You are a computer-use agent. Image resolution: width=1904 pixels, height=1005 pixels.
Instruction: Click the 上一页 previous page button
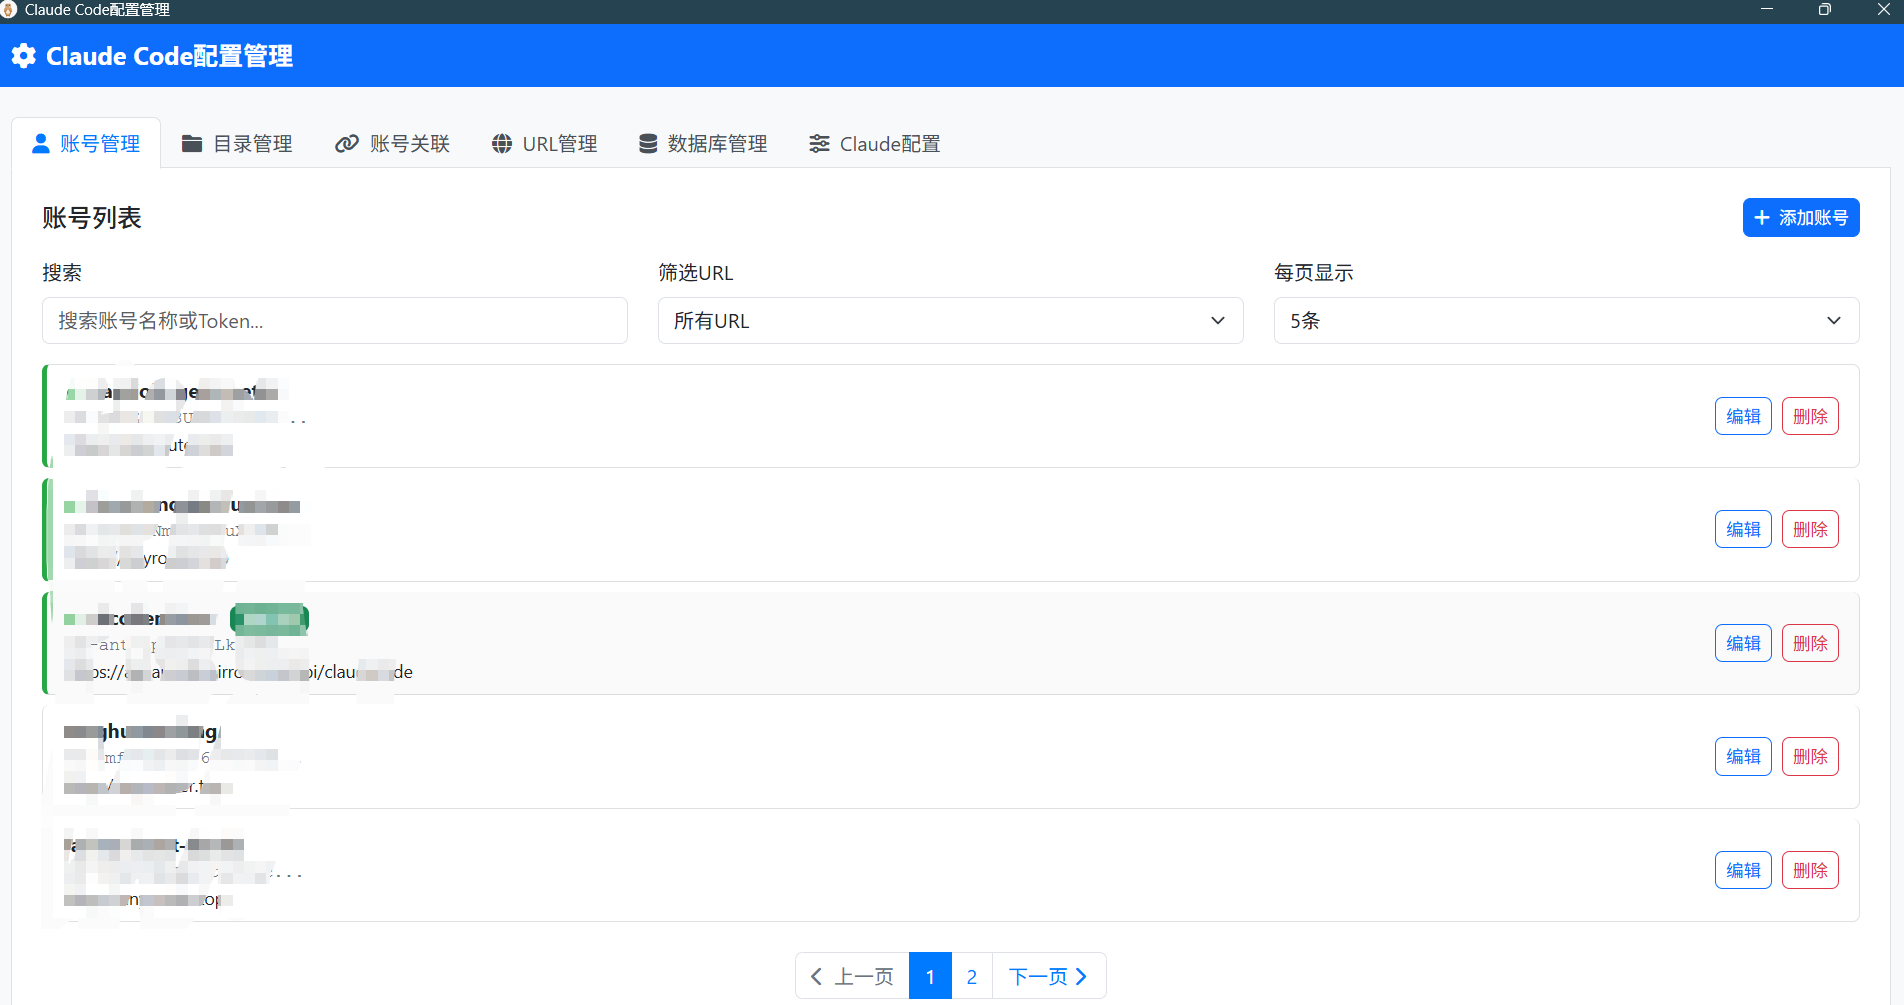[x=852, y=976]
